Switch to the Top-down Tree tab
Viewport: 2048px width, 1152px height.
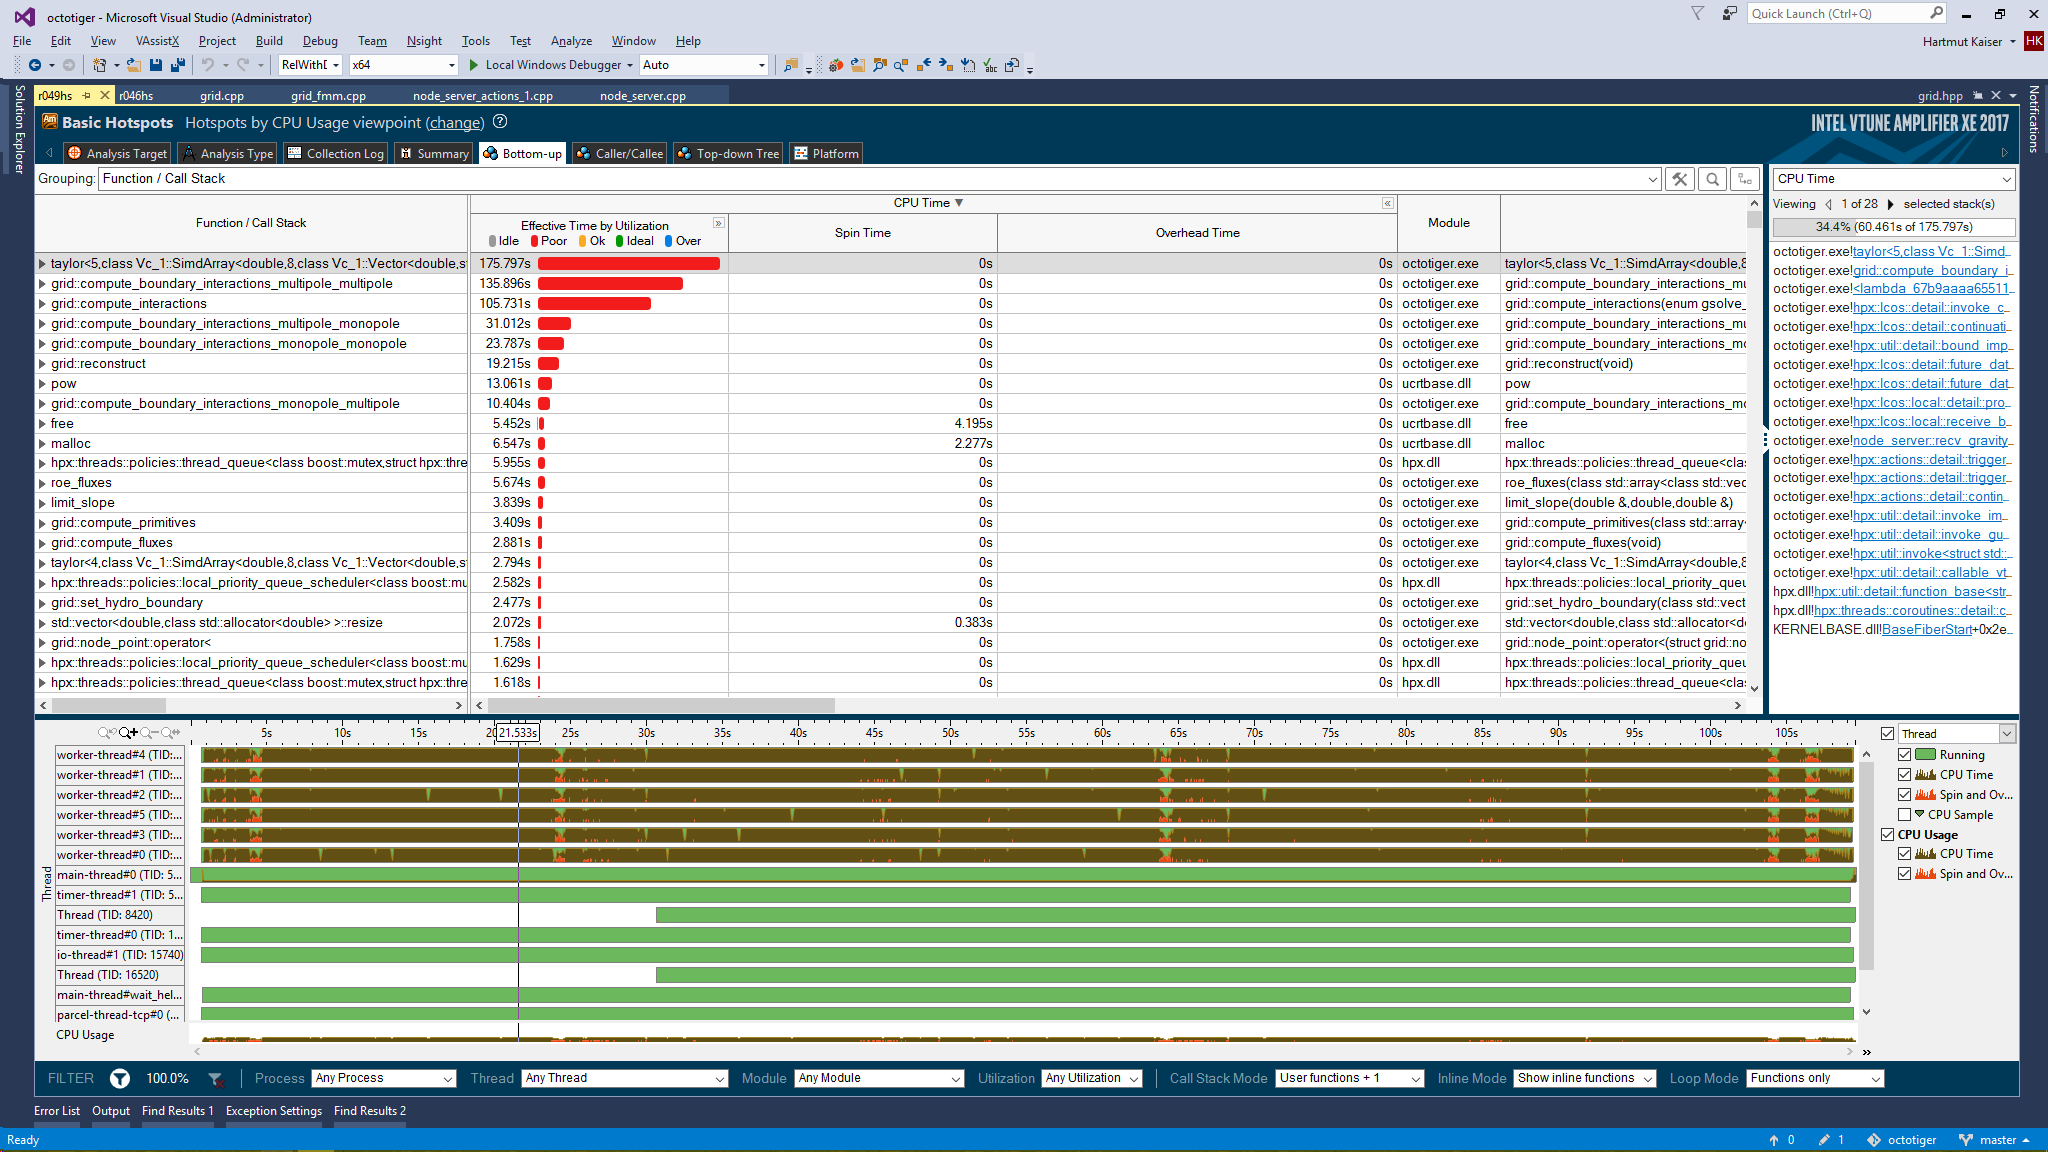pos(728,153)
